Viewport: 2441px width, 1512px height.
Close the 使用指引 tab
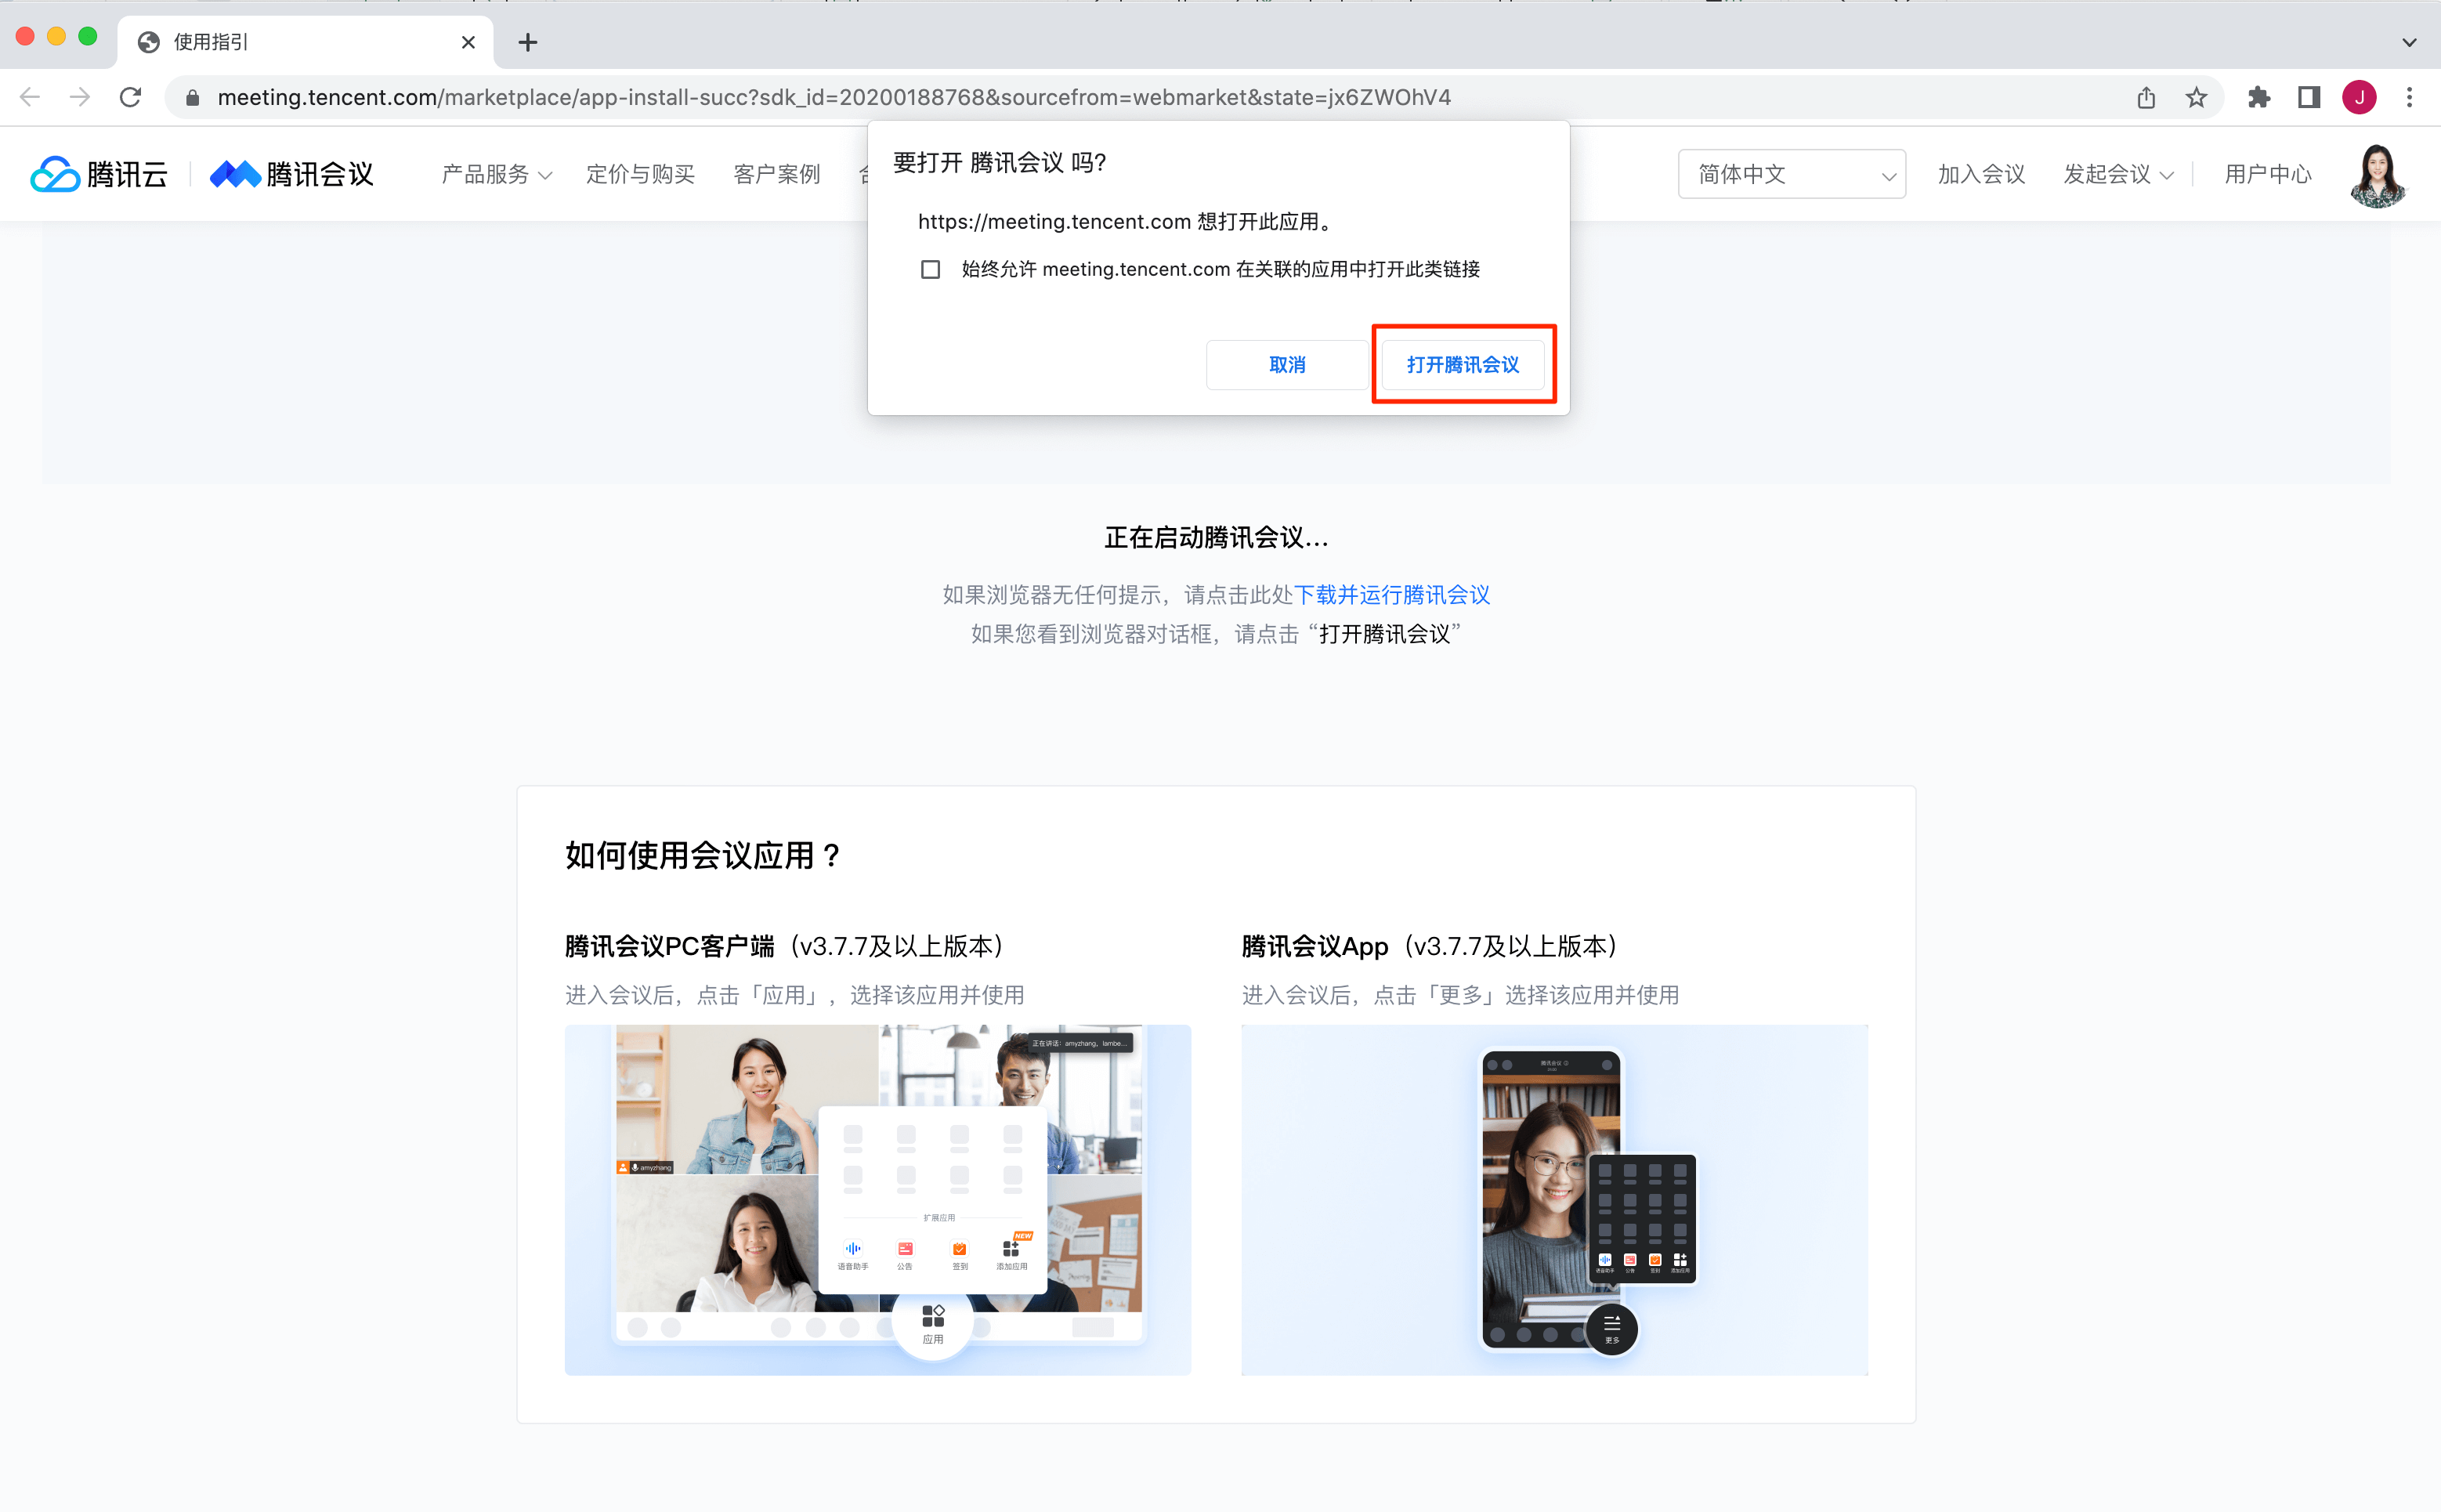point(468,42)
